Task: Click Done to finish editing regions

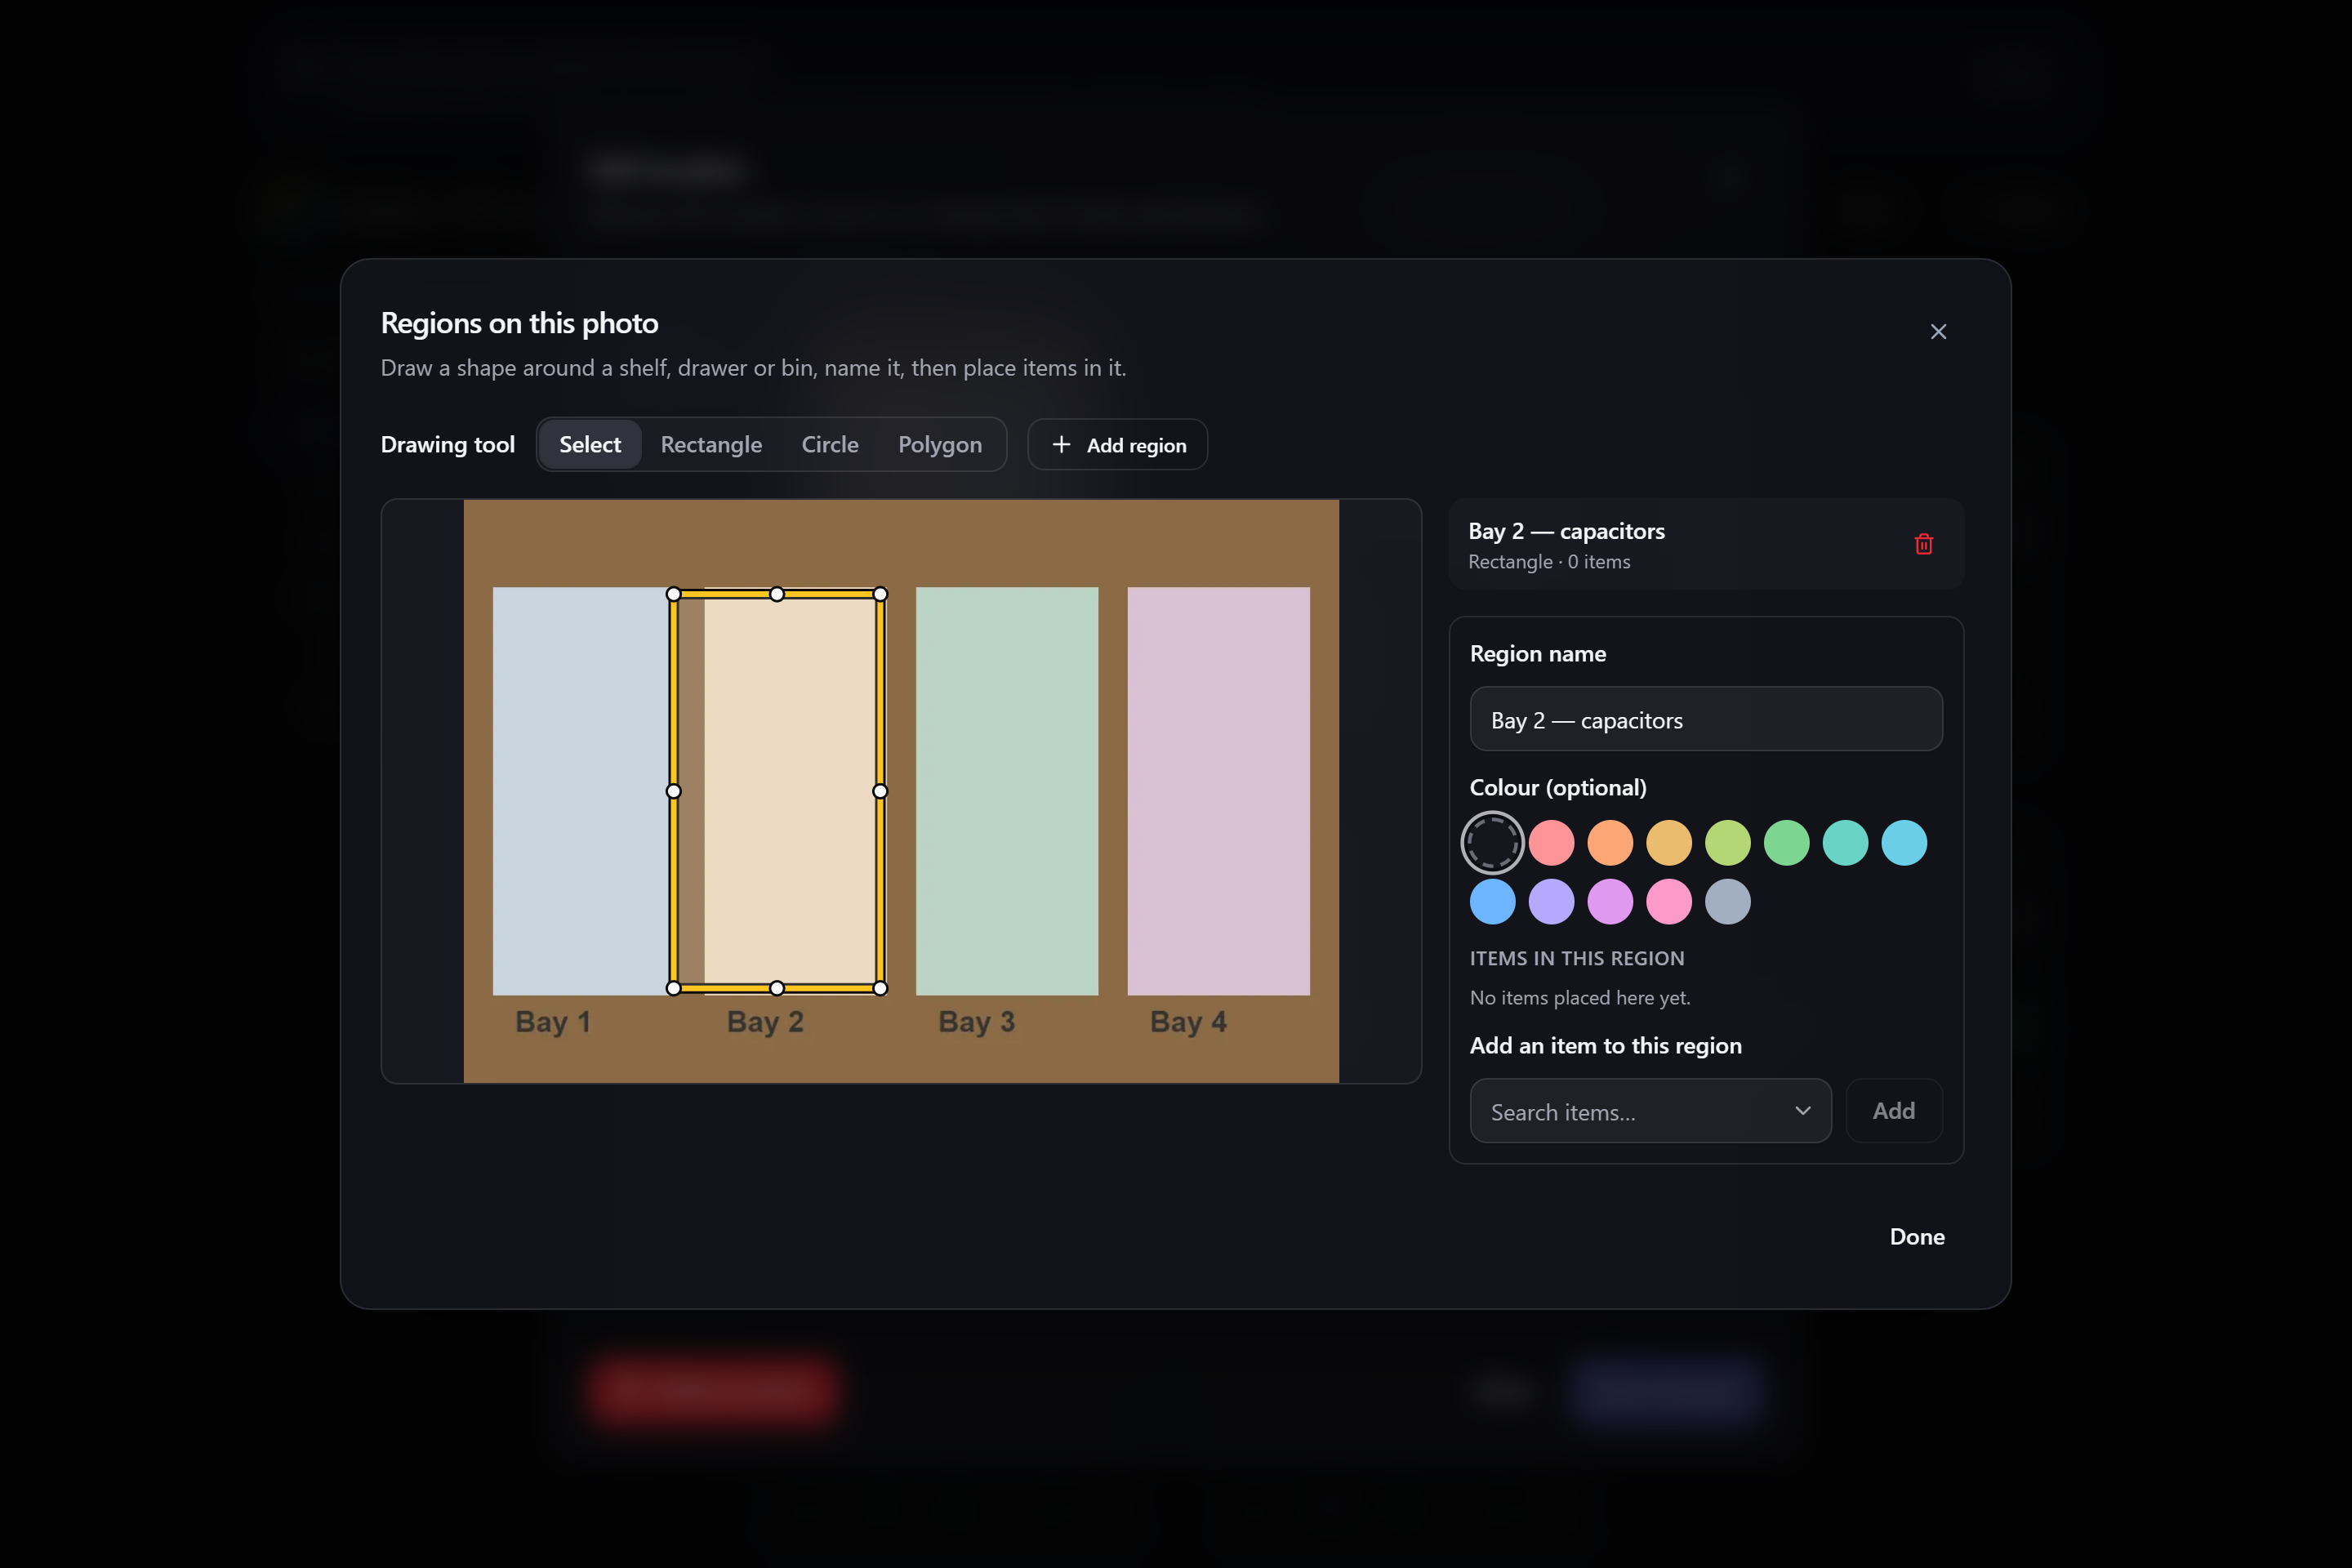Action: (x=1916, y=1236)
